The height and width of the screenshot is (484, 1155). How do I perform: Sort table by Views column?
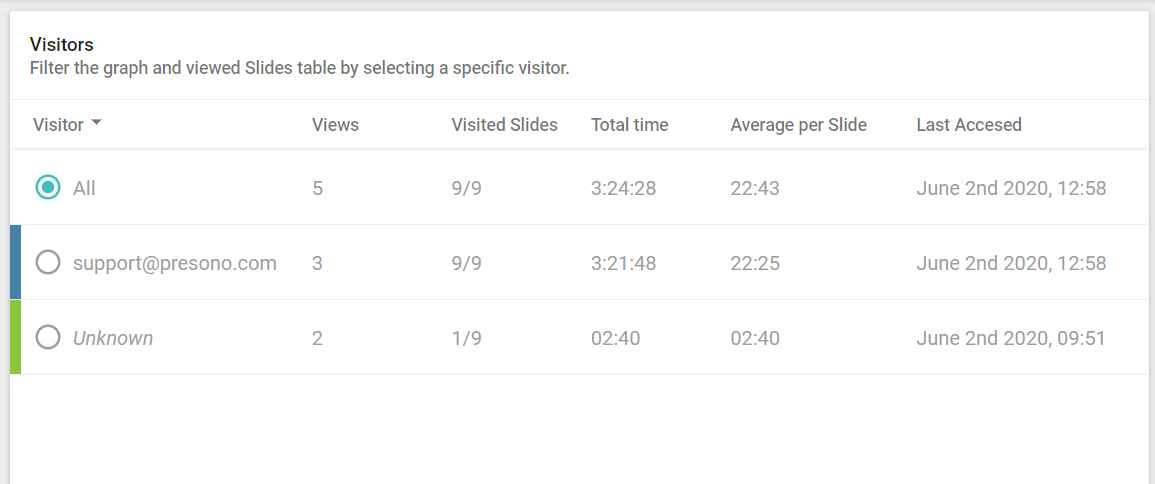click(335, 124)
